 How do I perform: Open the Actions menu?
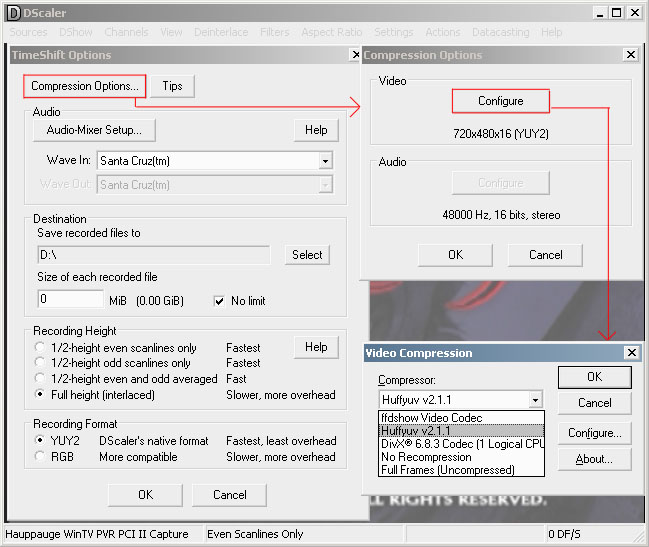coord(442,32)
